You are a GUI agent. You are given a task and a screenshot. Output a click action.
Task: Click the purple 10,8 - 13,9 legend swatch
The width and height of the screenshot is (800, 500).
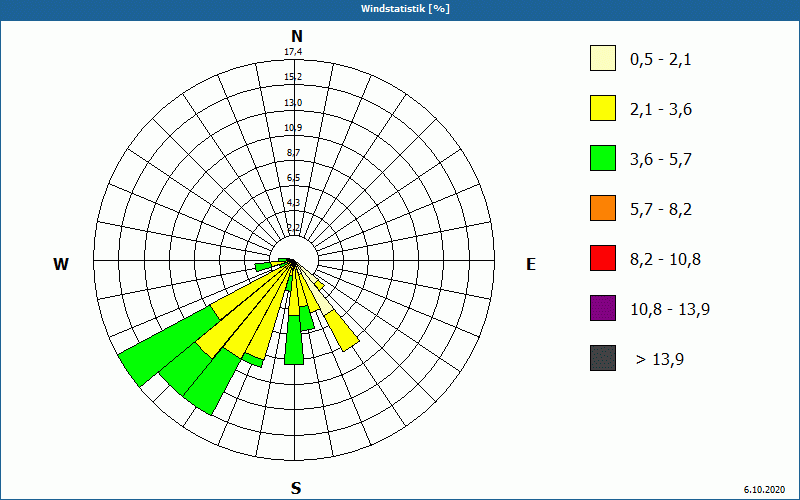pyautogui.click(x=603, y=308)
